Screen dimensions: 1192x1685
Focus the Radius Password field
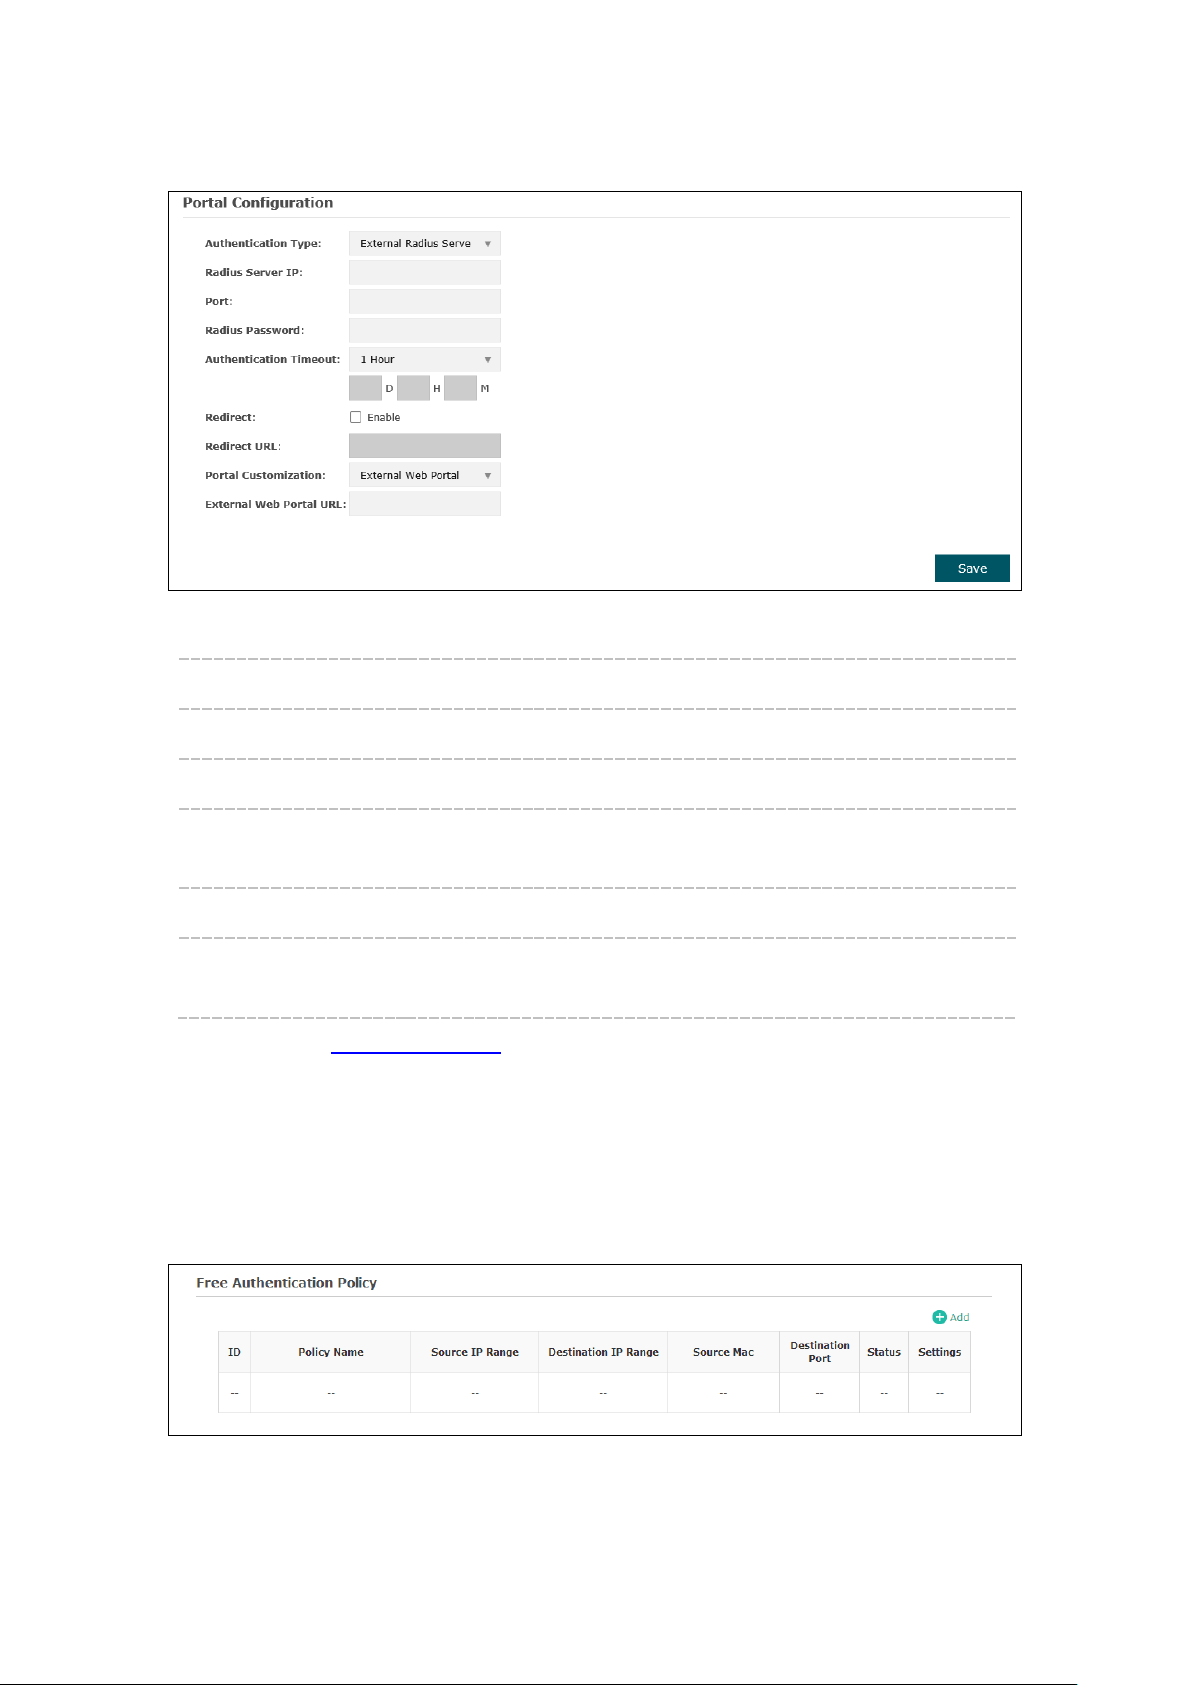tap(424, 330)
